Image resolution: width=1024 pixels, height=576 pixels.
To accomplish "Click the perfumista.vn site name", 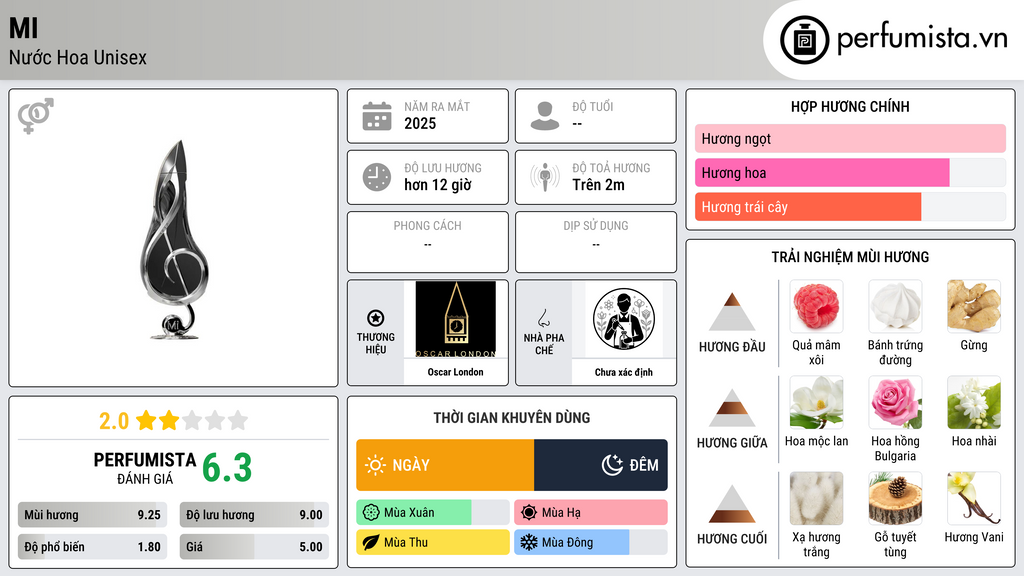I will click(x=923, y=38).
